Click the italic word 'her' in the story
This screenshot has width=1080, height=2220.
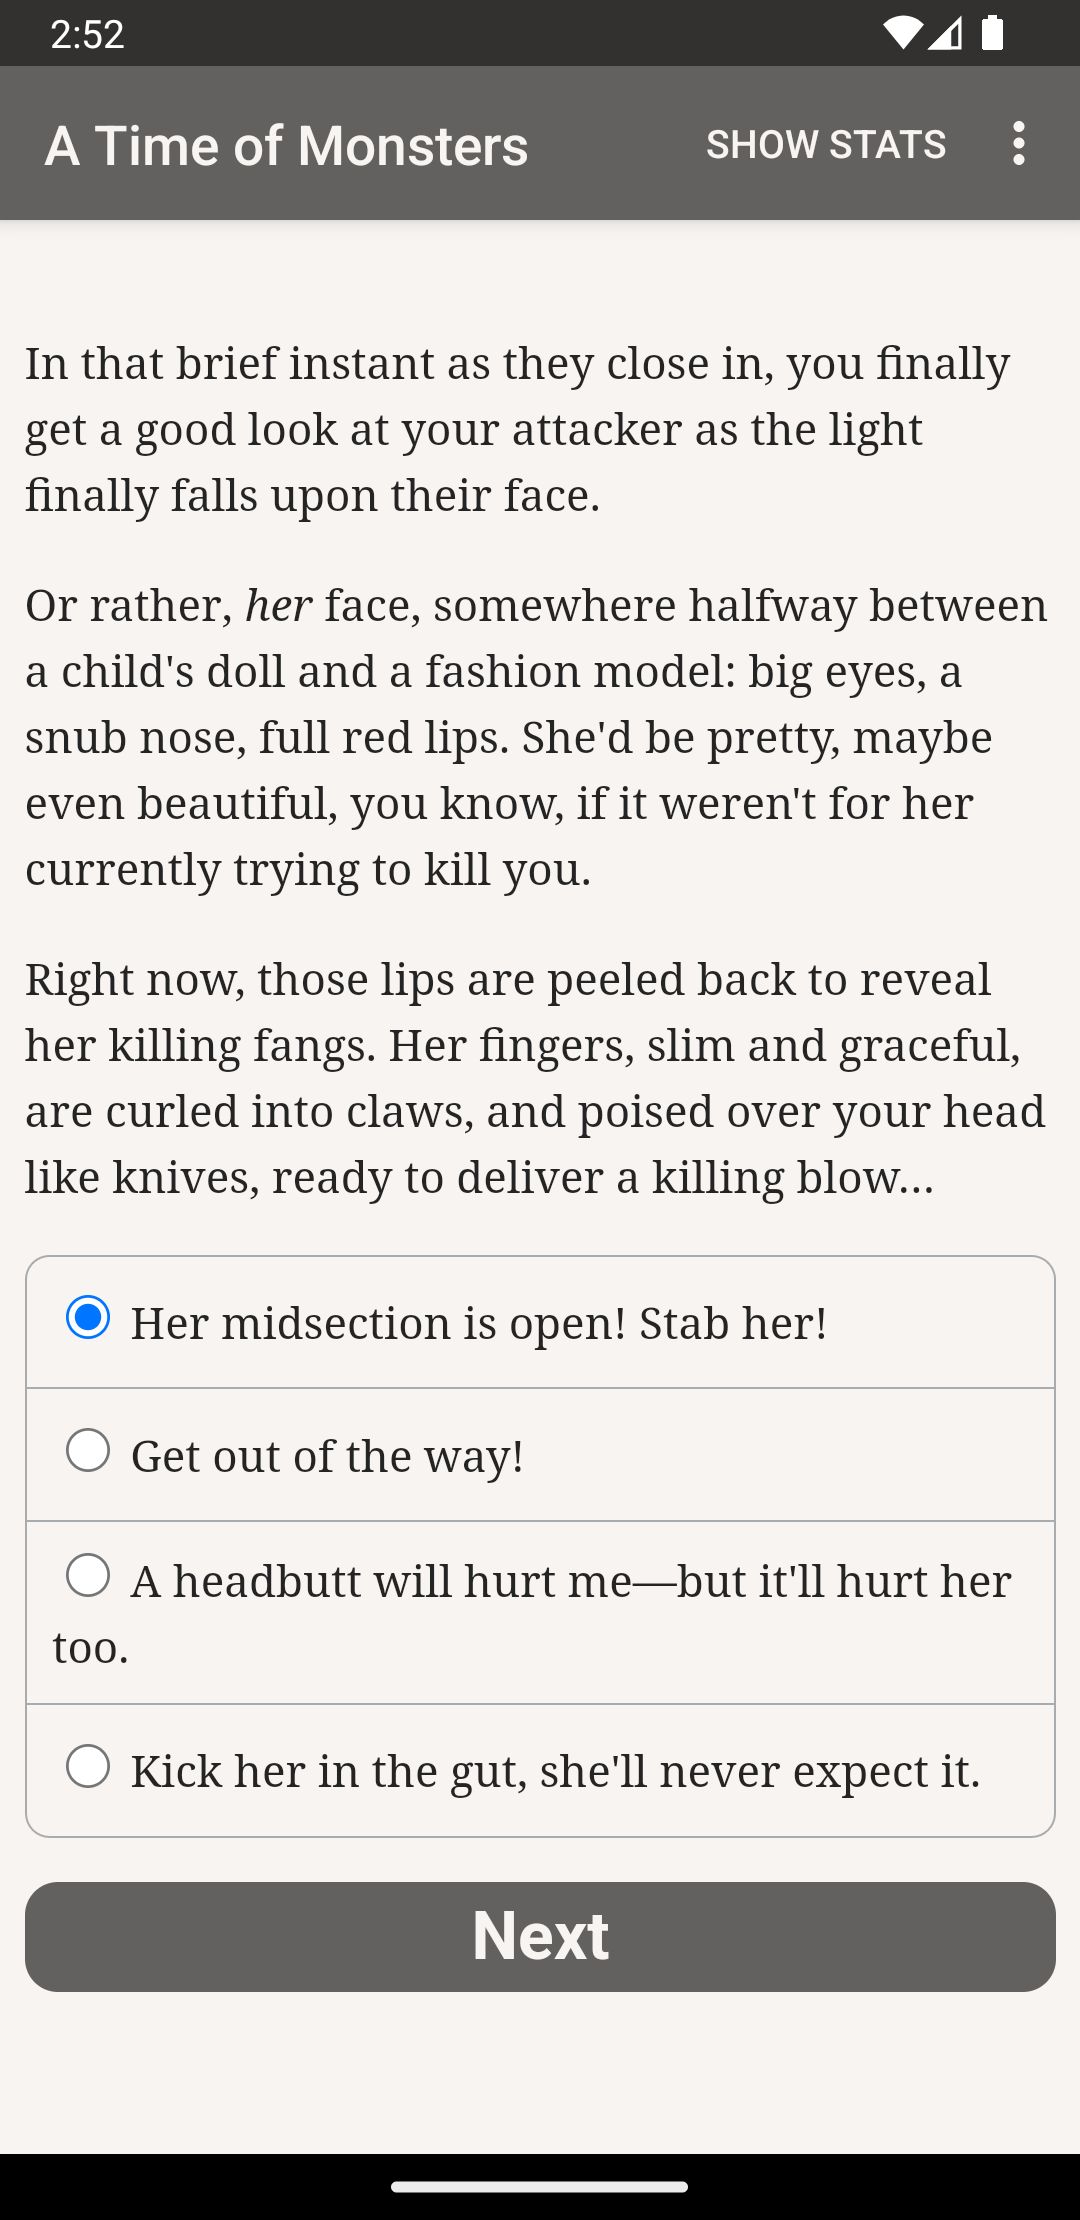coord(278,605)
